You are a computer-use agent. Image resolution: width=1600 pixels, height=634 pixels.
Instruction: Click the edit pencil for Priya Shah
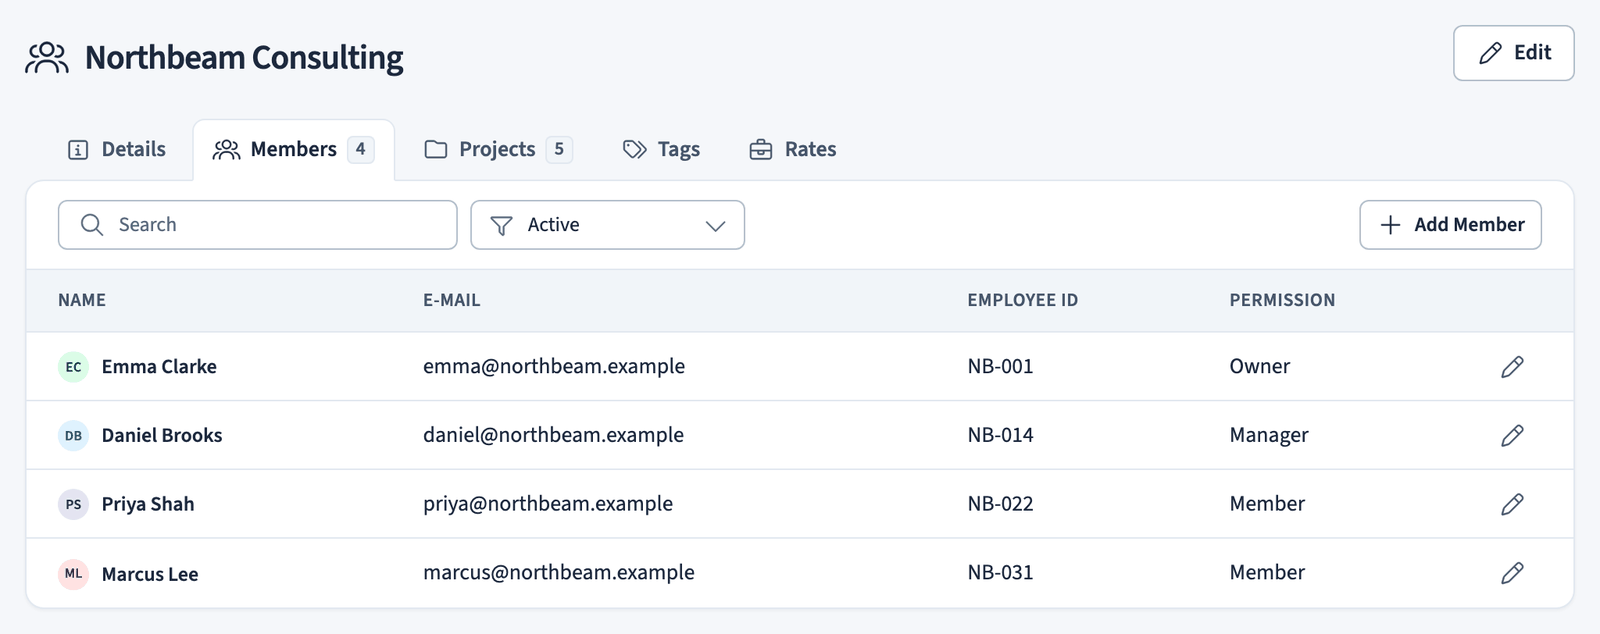point(1512,504)
